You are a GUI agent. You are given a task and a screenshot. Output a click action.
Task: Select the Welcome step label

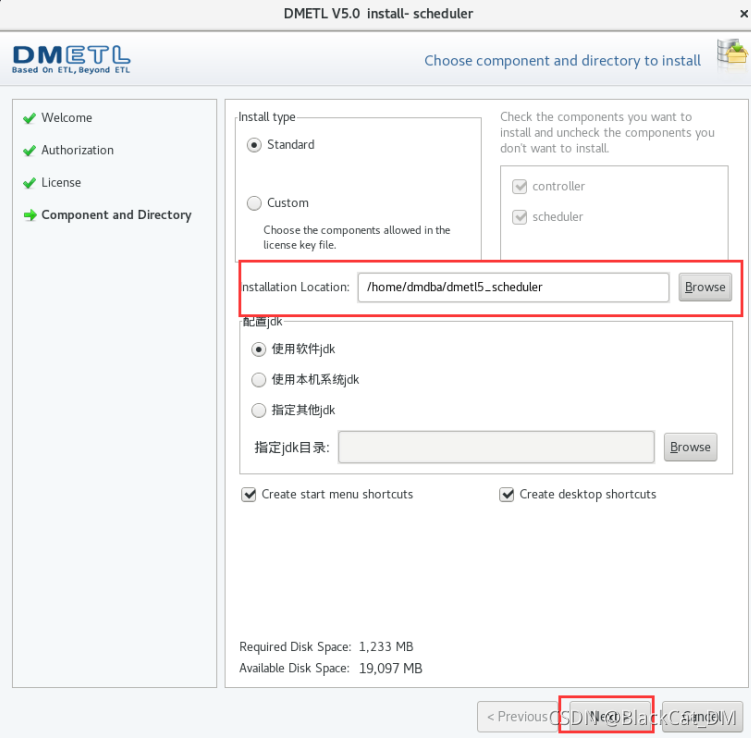67,118
